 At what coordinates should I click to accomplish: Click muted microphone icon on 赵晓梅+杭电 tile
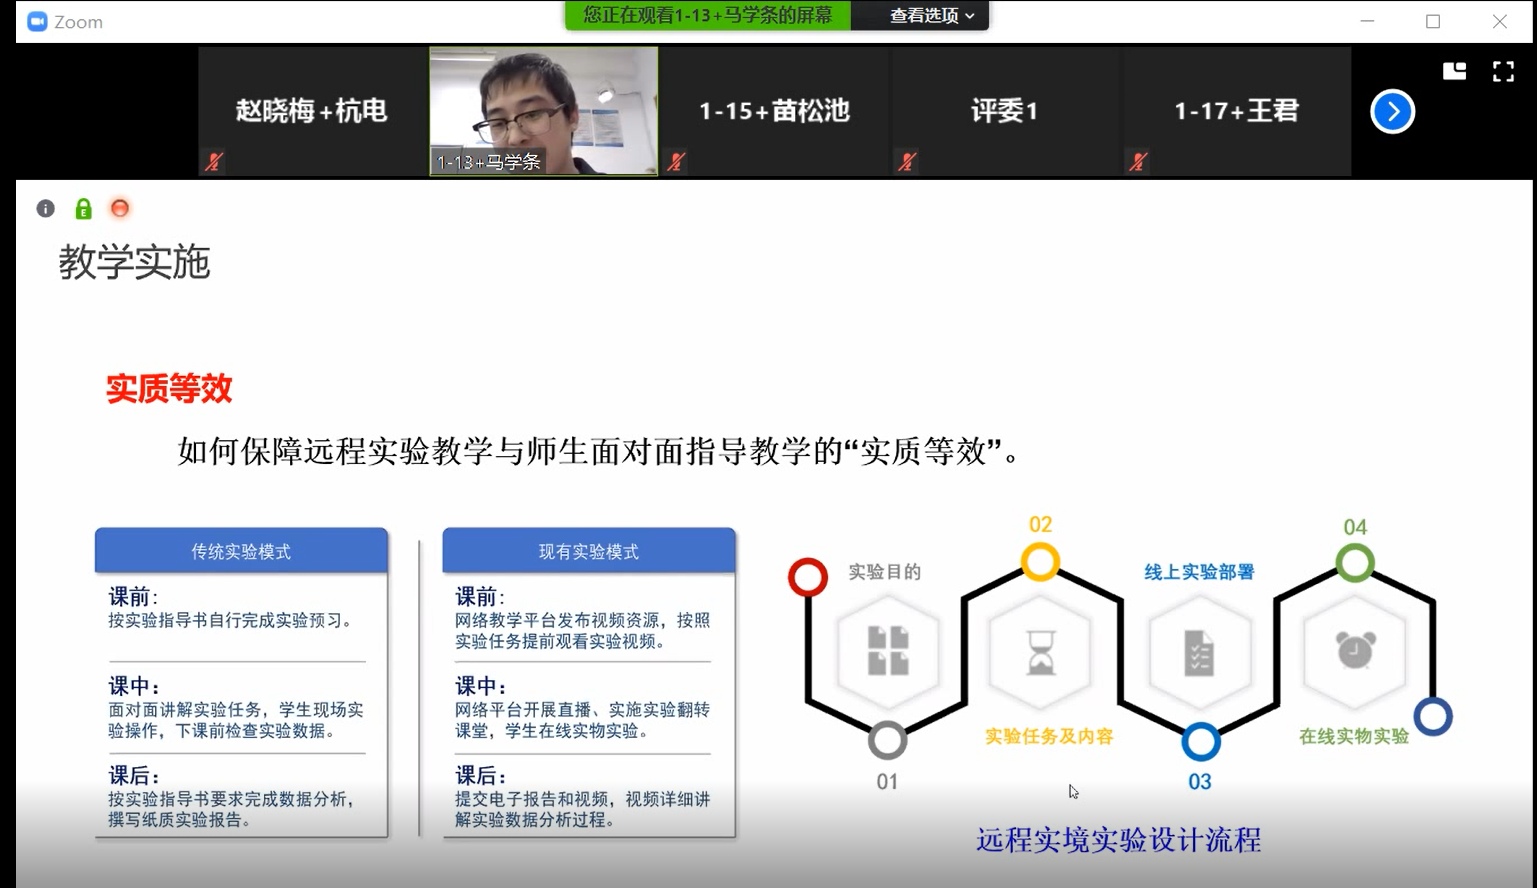[213, 161]
